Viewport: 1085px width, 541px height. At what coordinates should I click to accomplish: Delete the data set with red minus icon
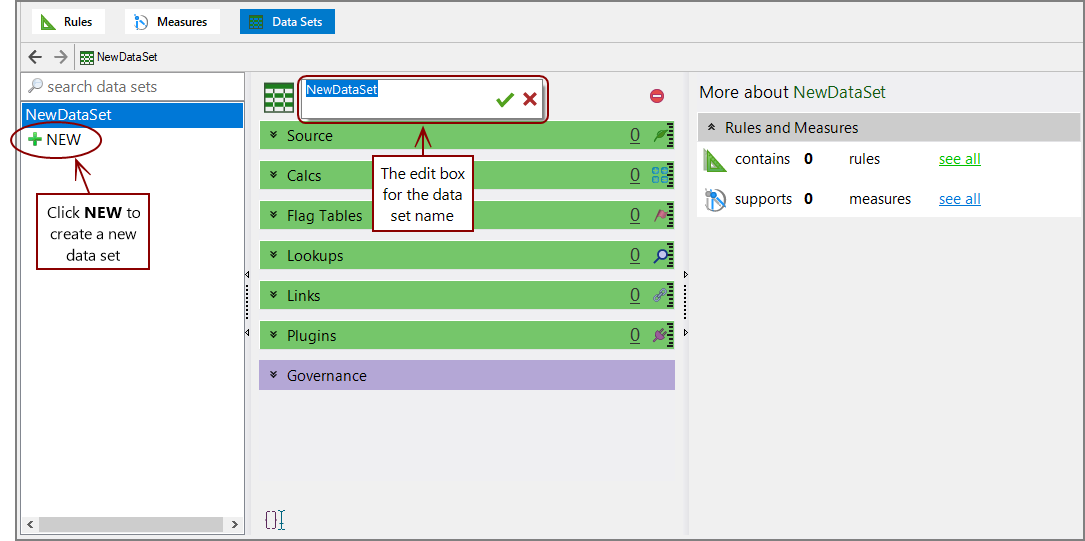[x=657, y=96]
